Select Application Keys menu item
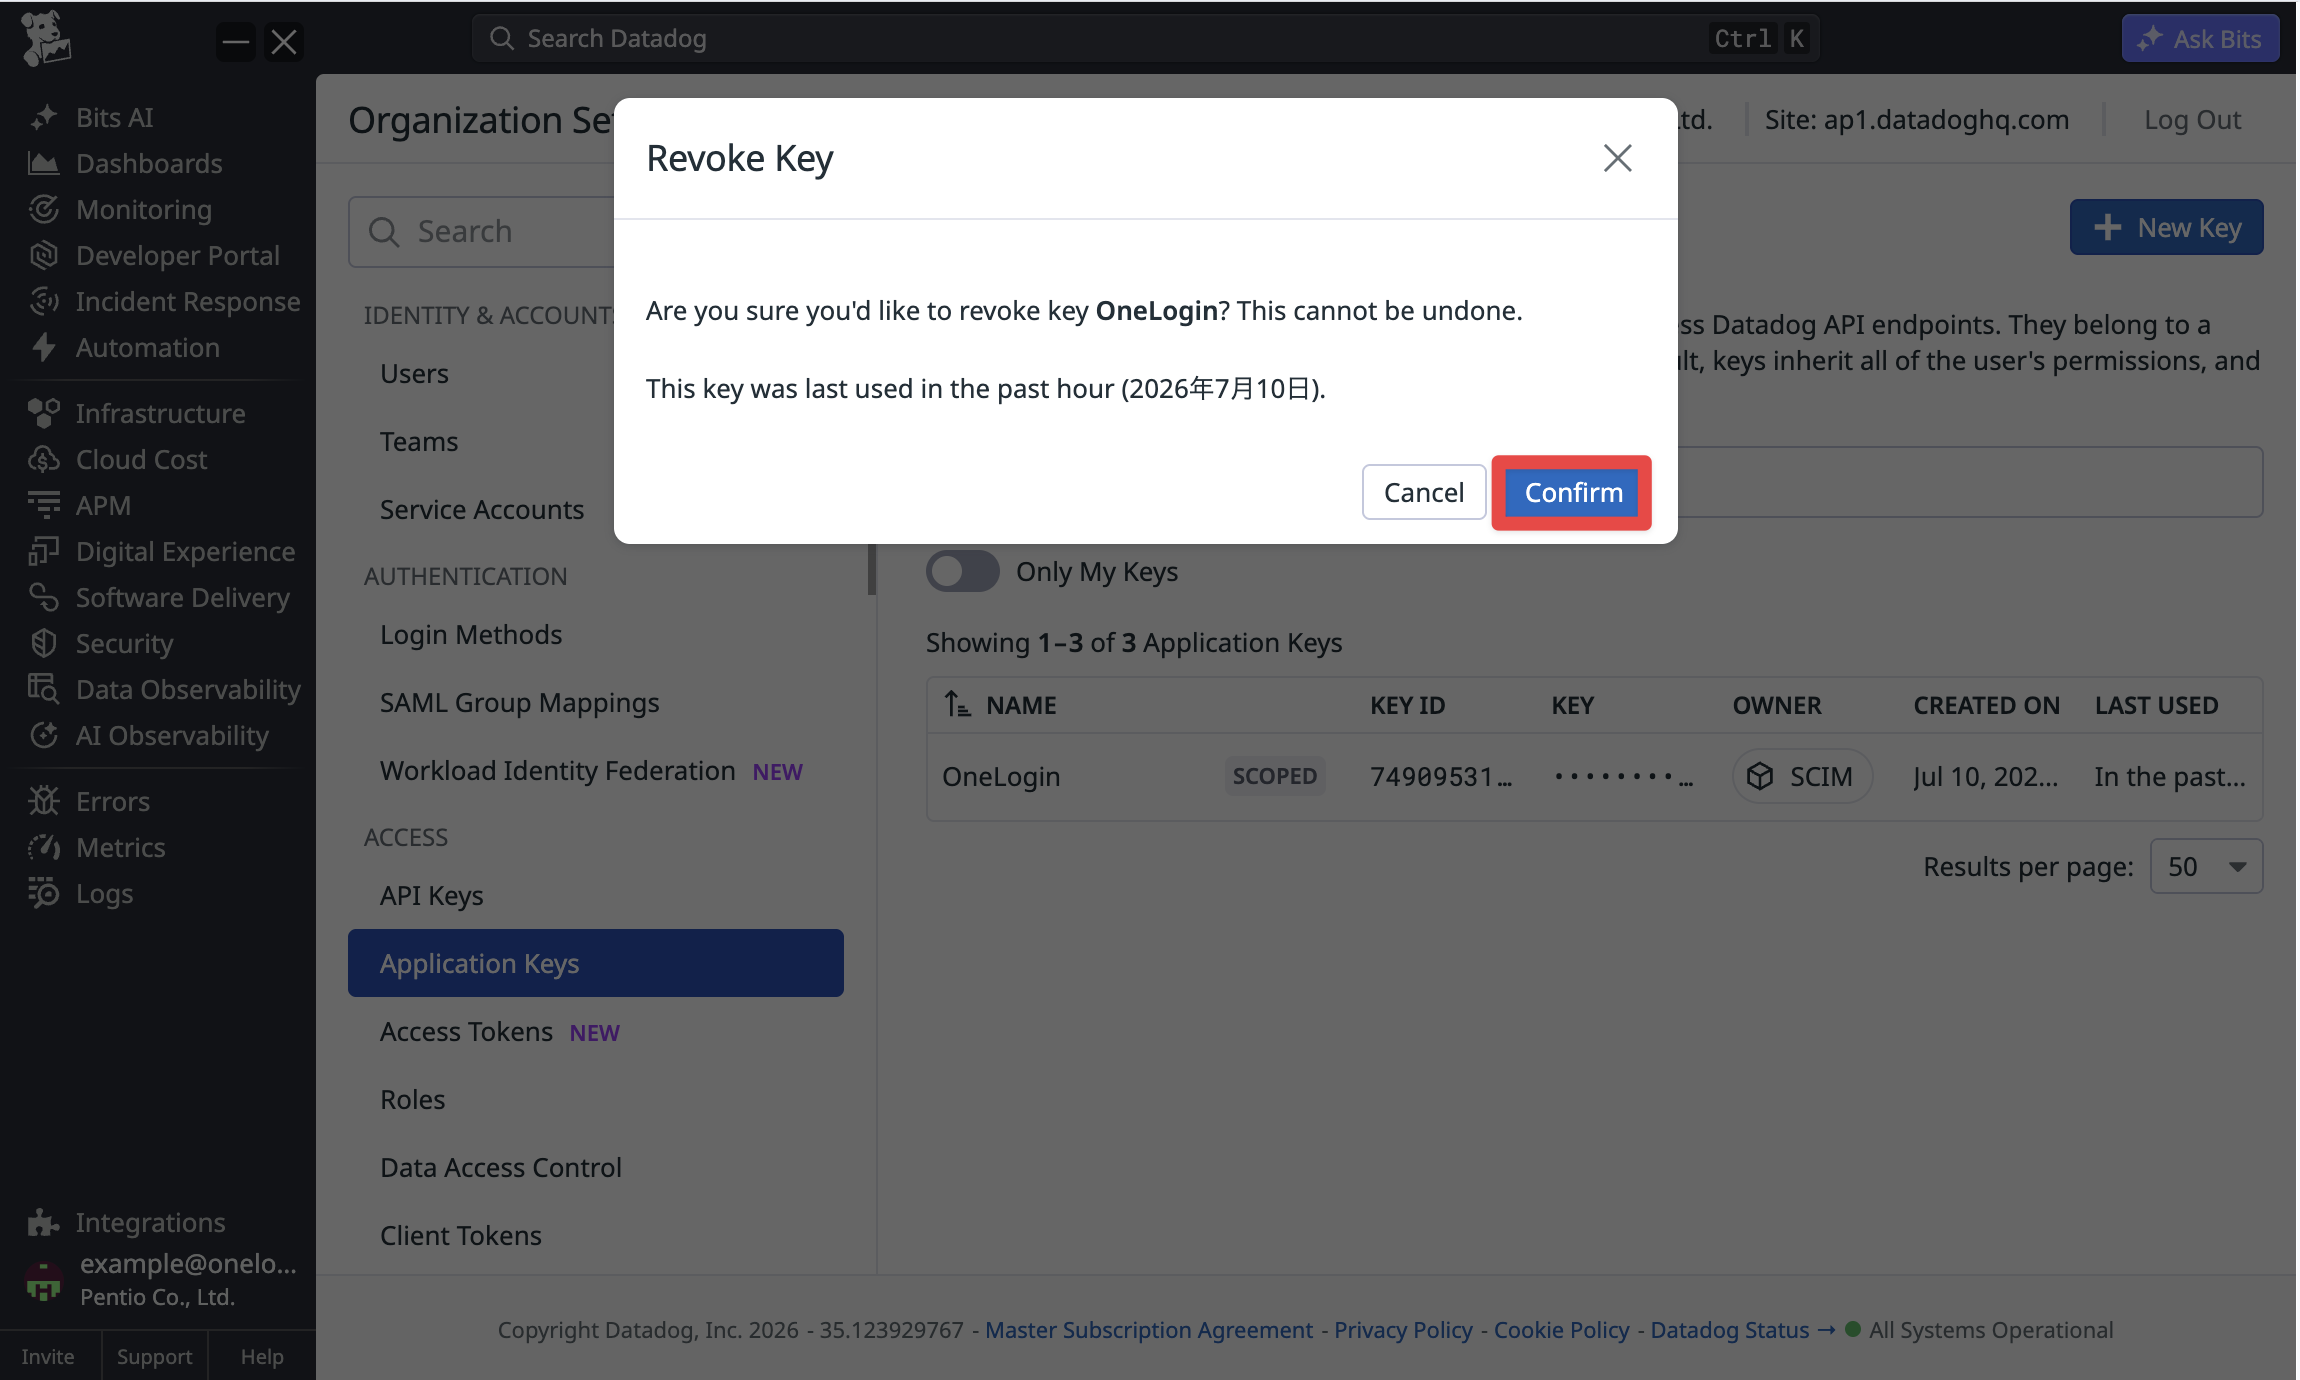2300x1380 pixels. [596, 963]
